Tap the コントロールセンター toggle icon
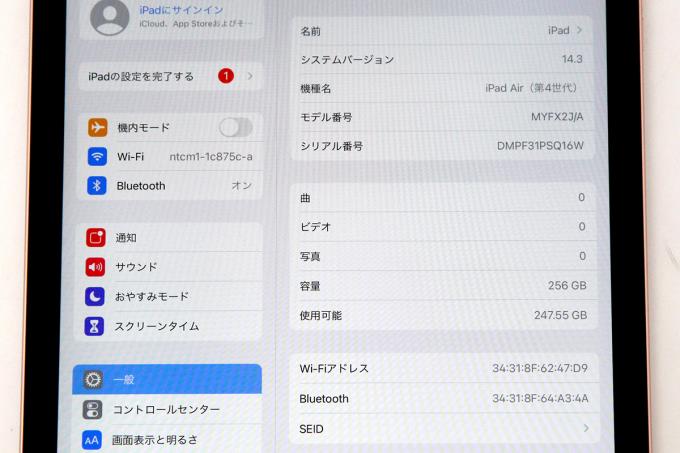The image size is (680, 453). coord(92,410)
